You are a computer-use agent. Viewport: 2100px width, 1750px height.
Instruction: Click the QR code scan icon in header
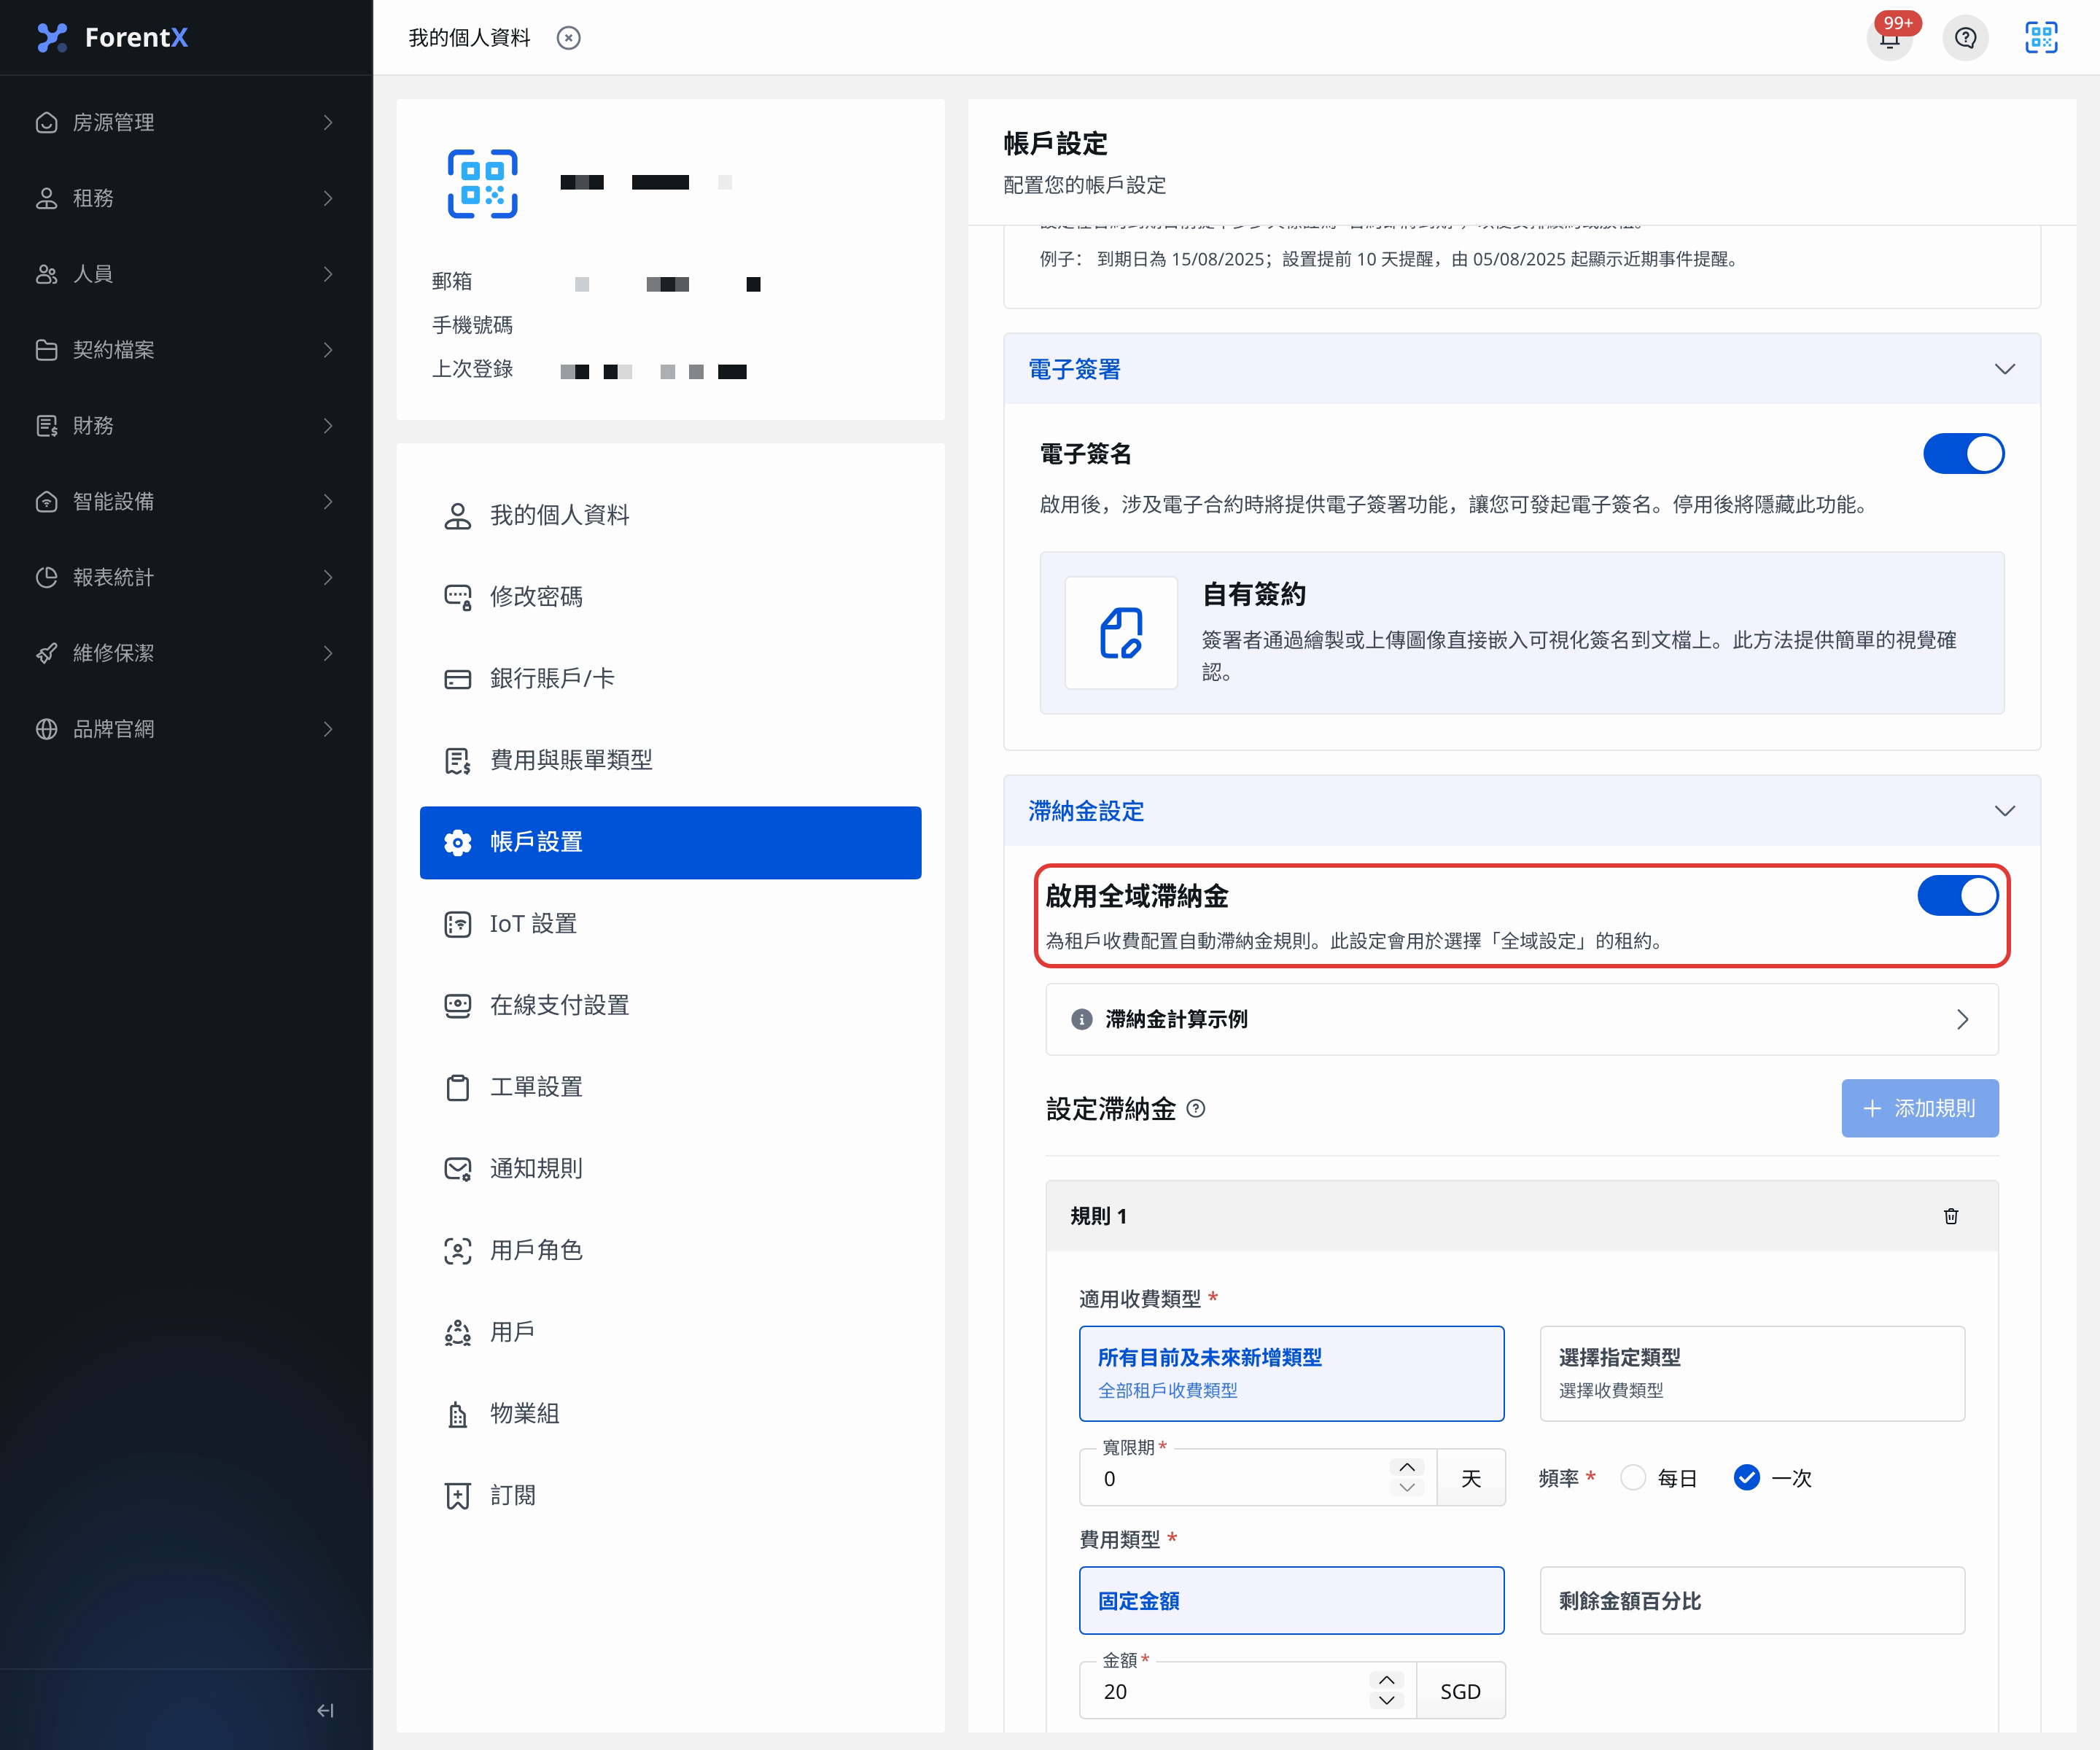[2041, 38]
